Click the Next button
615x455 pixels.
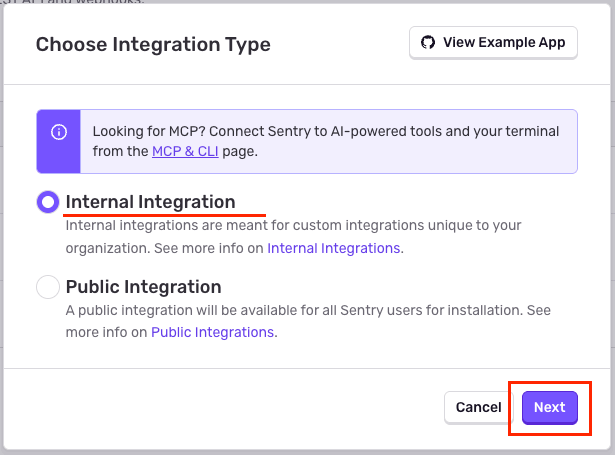(x=549, y=408)
